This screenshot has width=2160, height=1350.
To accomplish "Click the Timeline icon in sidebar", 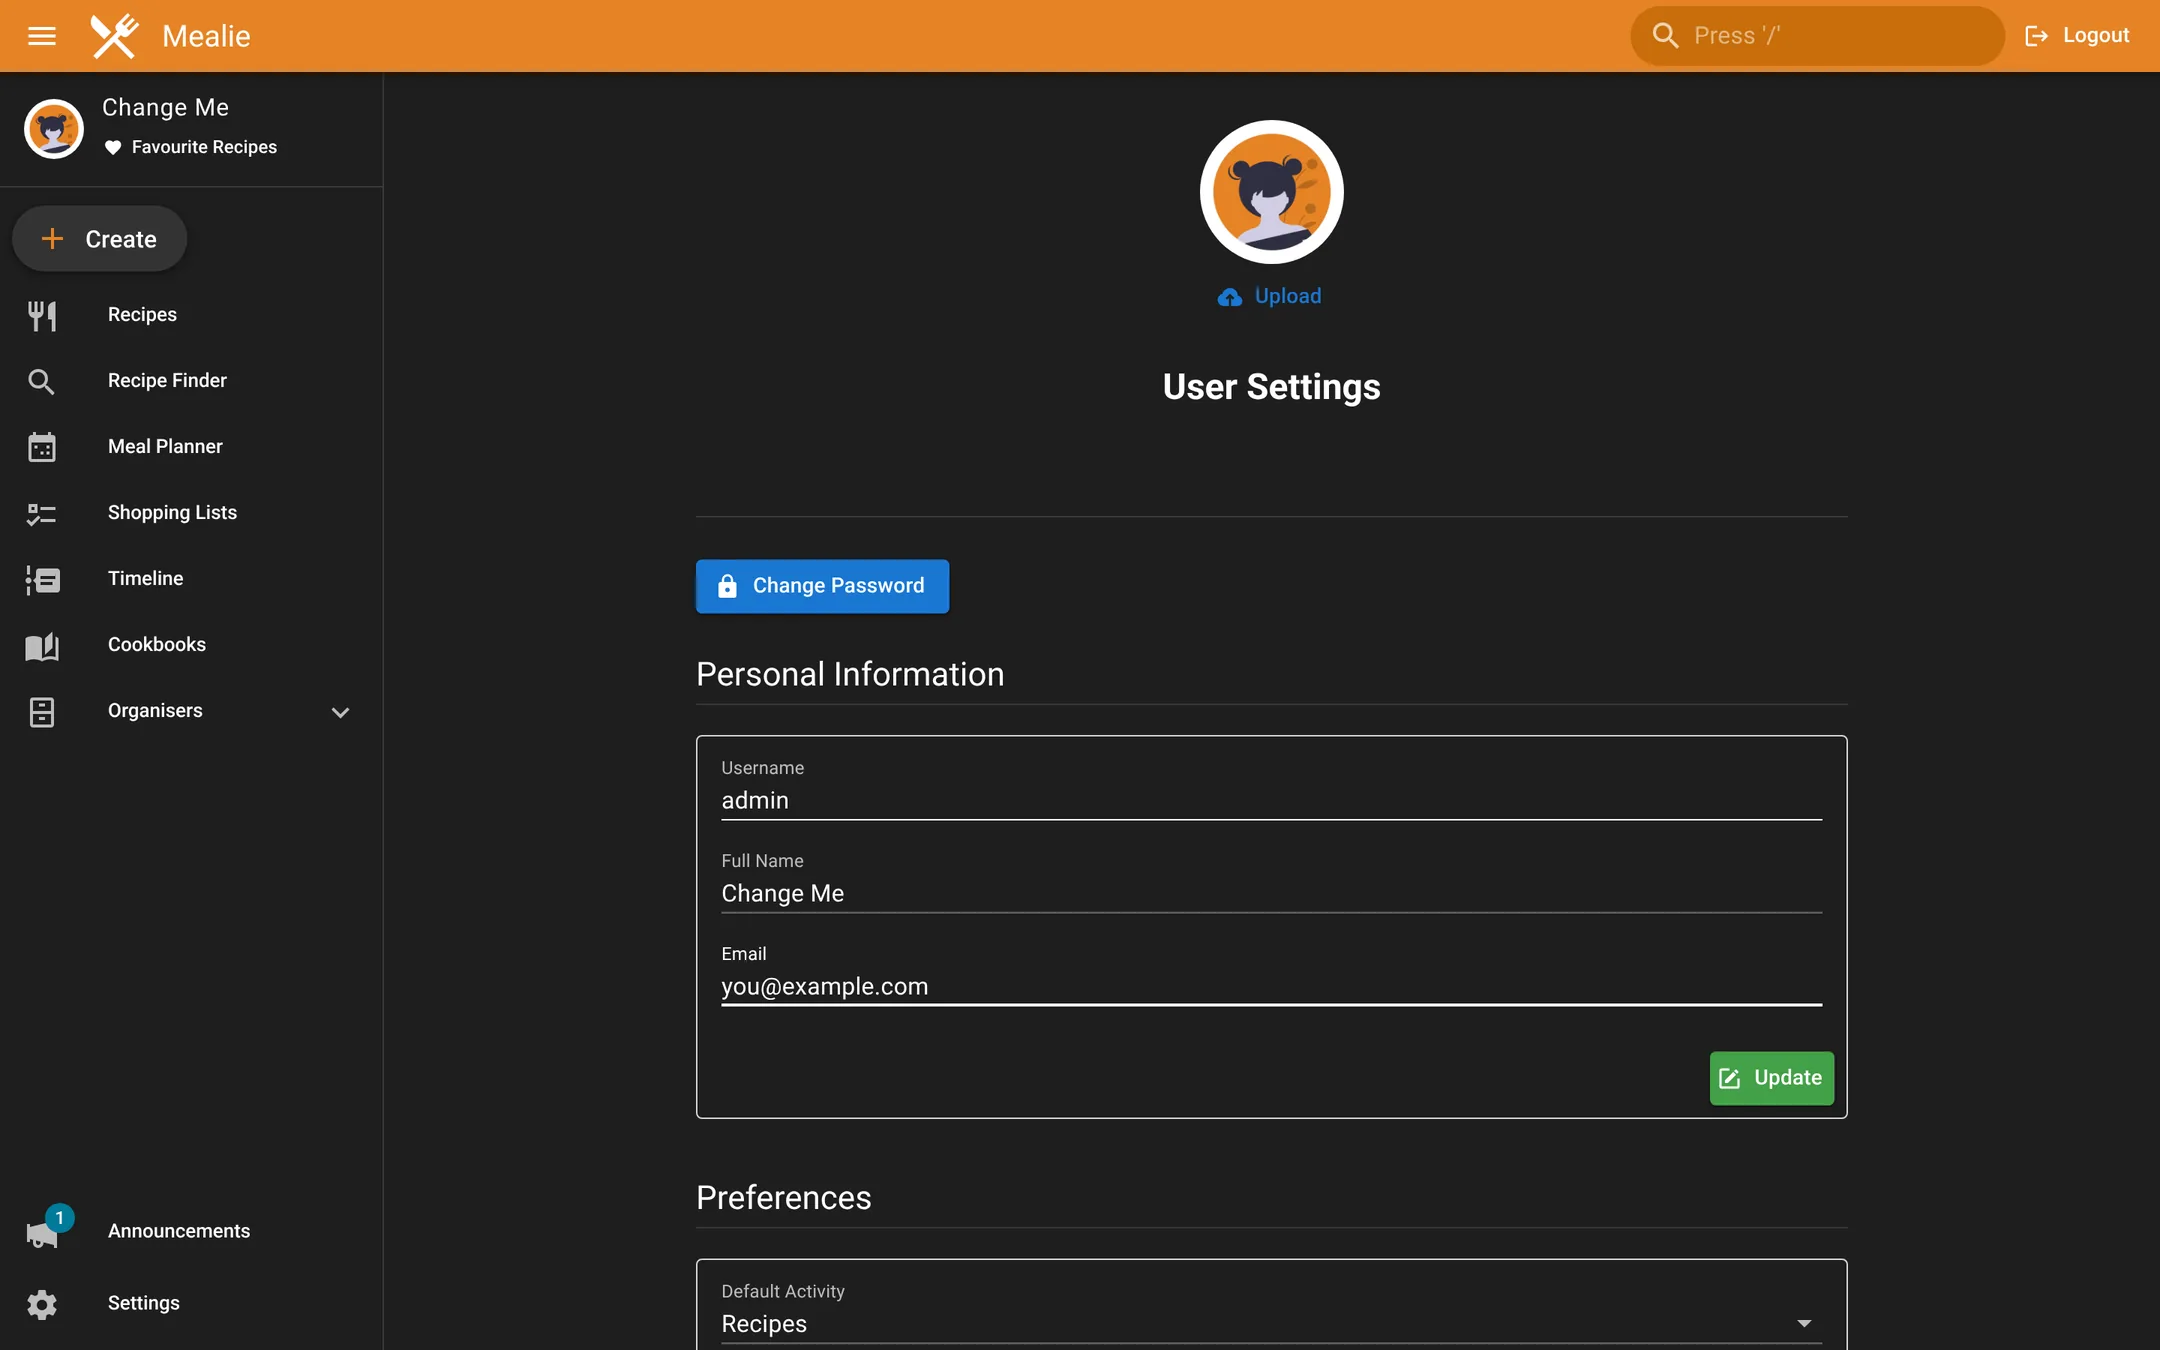I will click(42, 579).
